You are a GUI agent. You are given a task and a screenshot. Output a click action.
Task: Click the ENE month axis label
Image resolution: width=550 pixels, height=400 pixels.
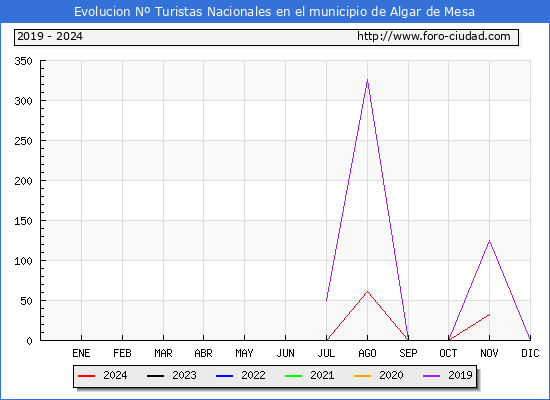point(81,353)
